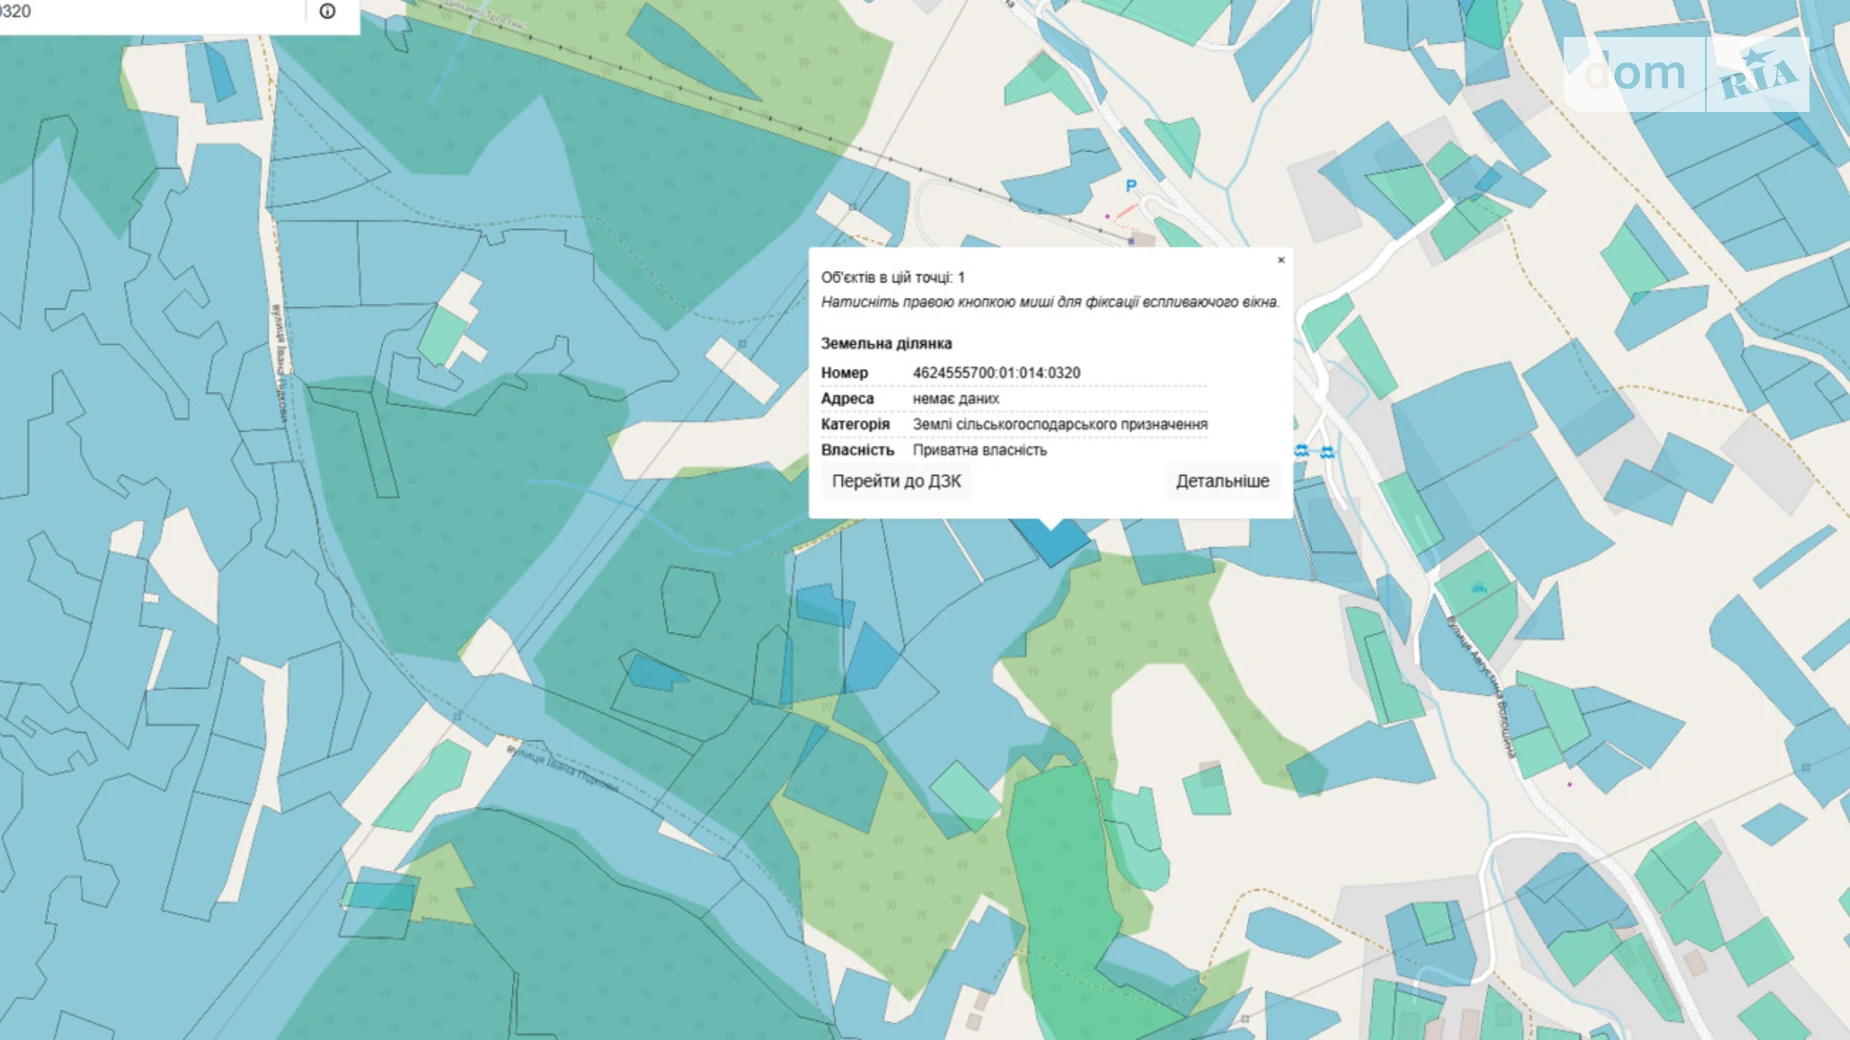Click purple dot marker near parking icon
The height and width of the screenshot is (1040, 1850).
pyautogui.click(x=1107, y=216)
